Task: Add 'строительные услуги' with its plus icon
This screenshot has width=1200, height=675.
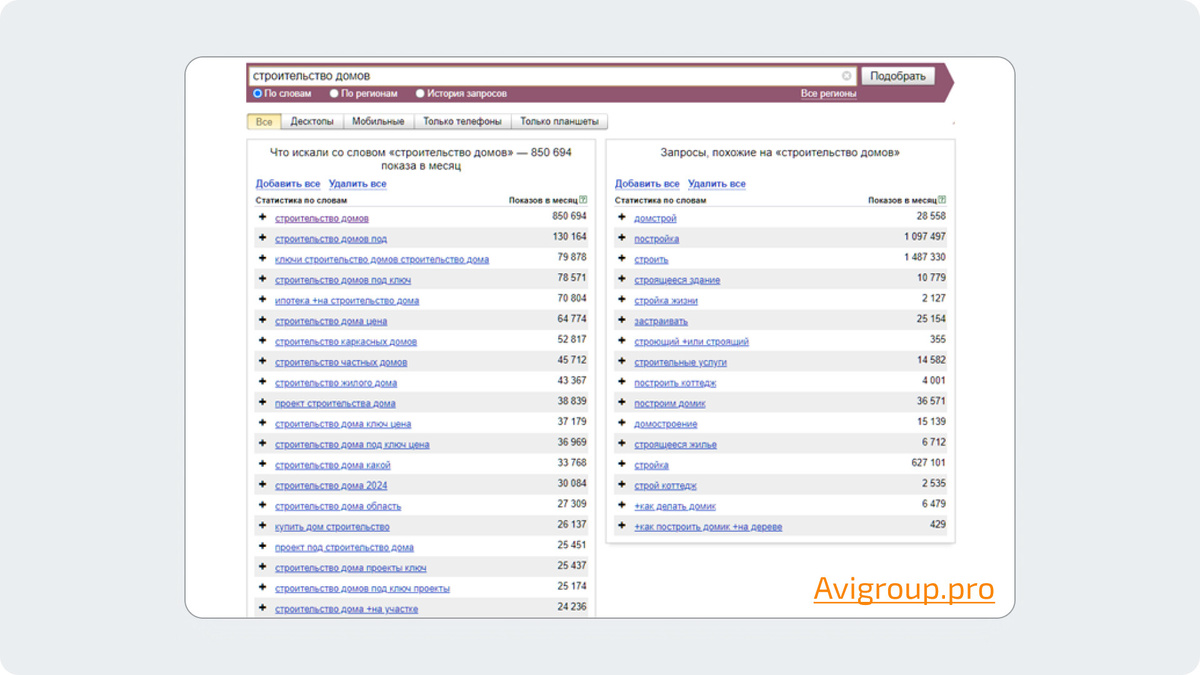Action: tap(622, 361)
